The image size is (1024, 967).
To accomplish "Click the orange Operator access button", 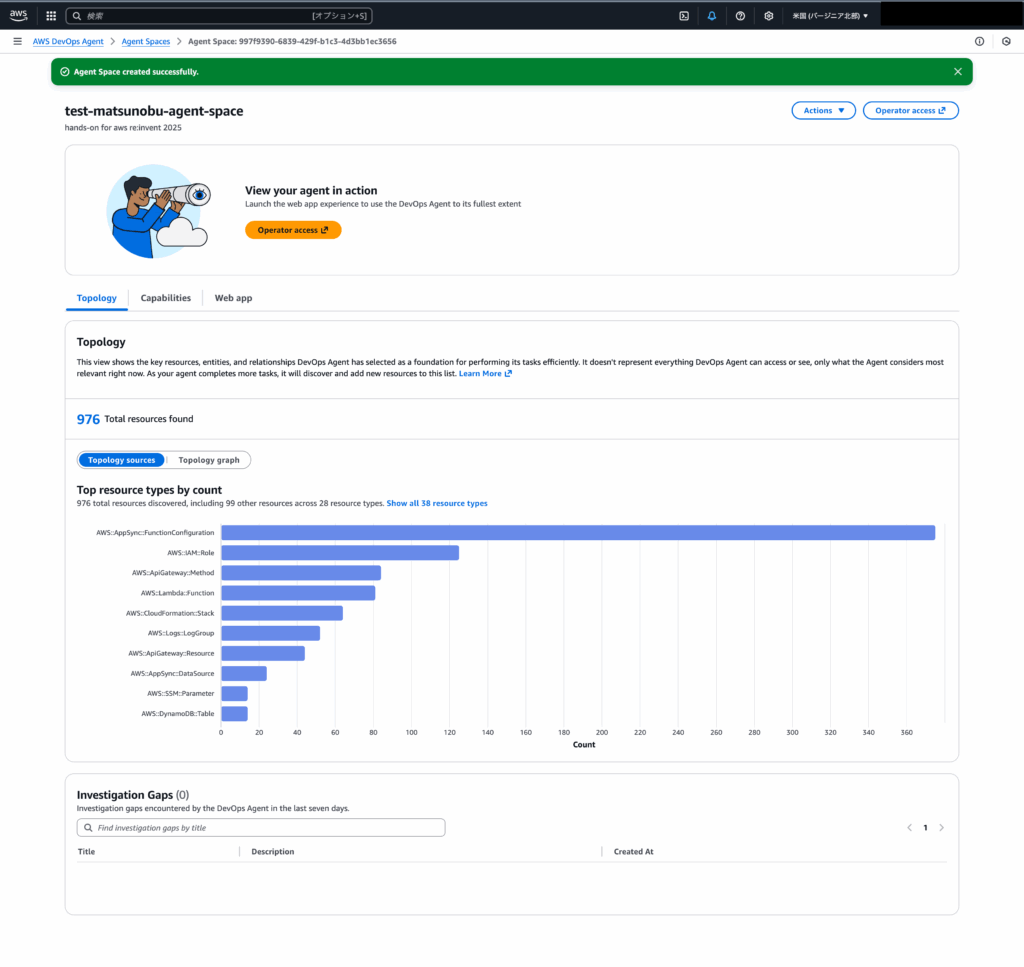I will [293, 230].
